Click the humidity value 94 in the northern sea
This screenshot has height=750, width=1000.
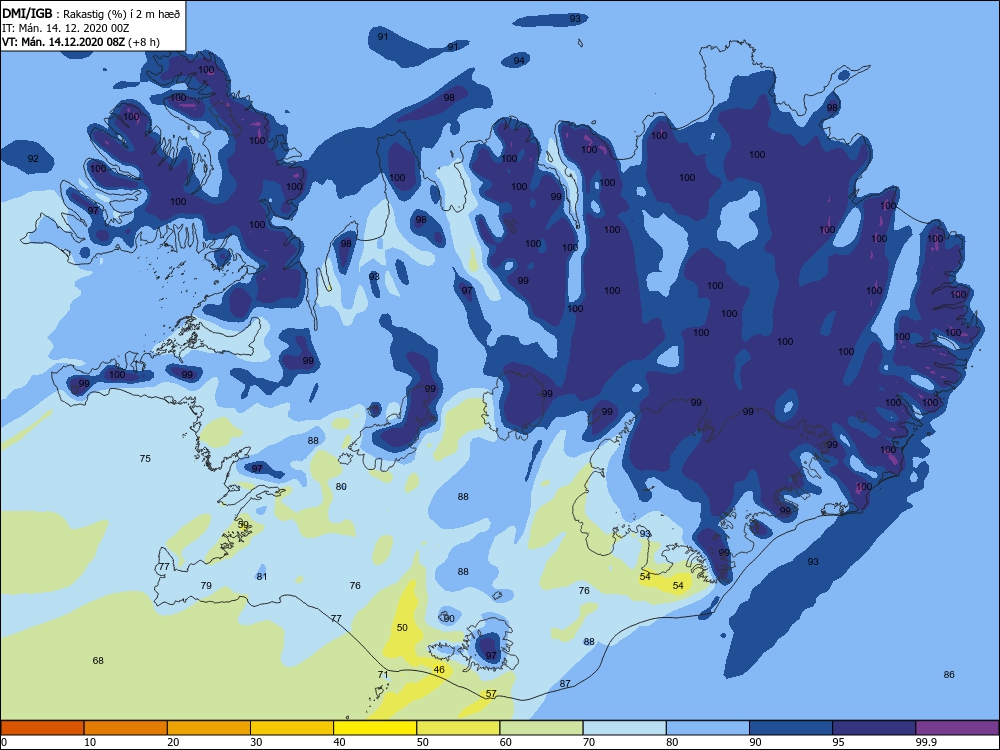click(x=519, y=61)
